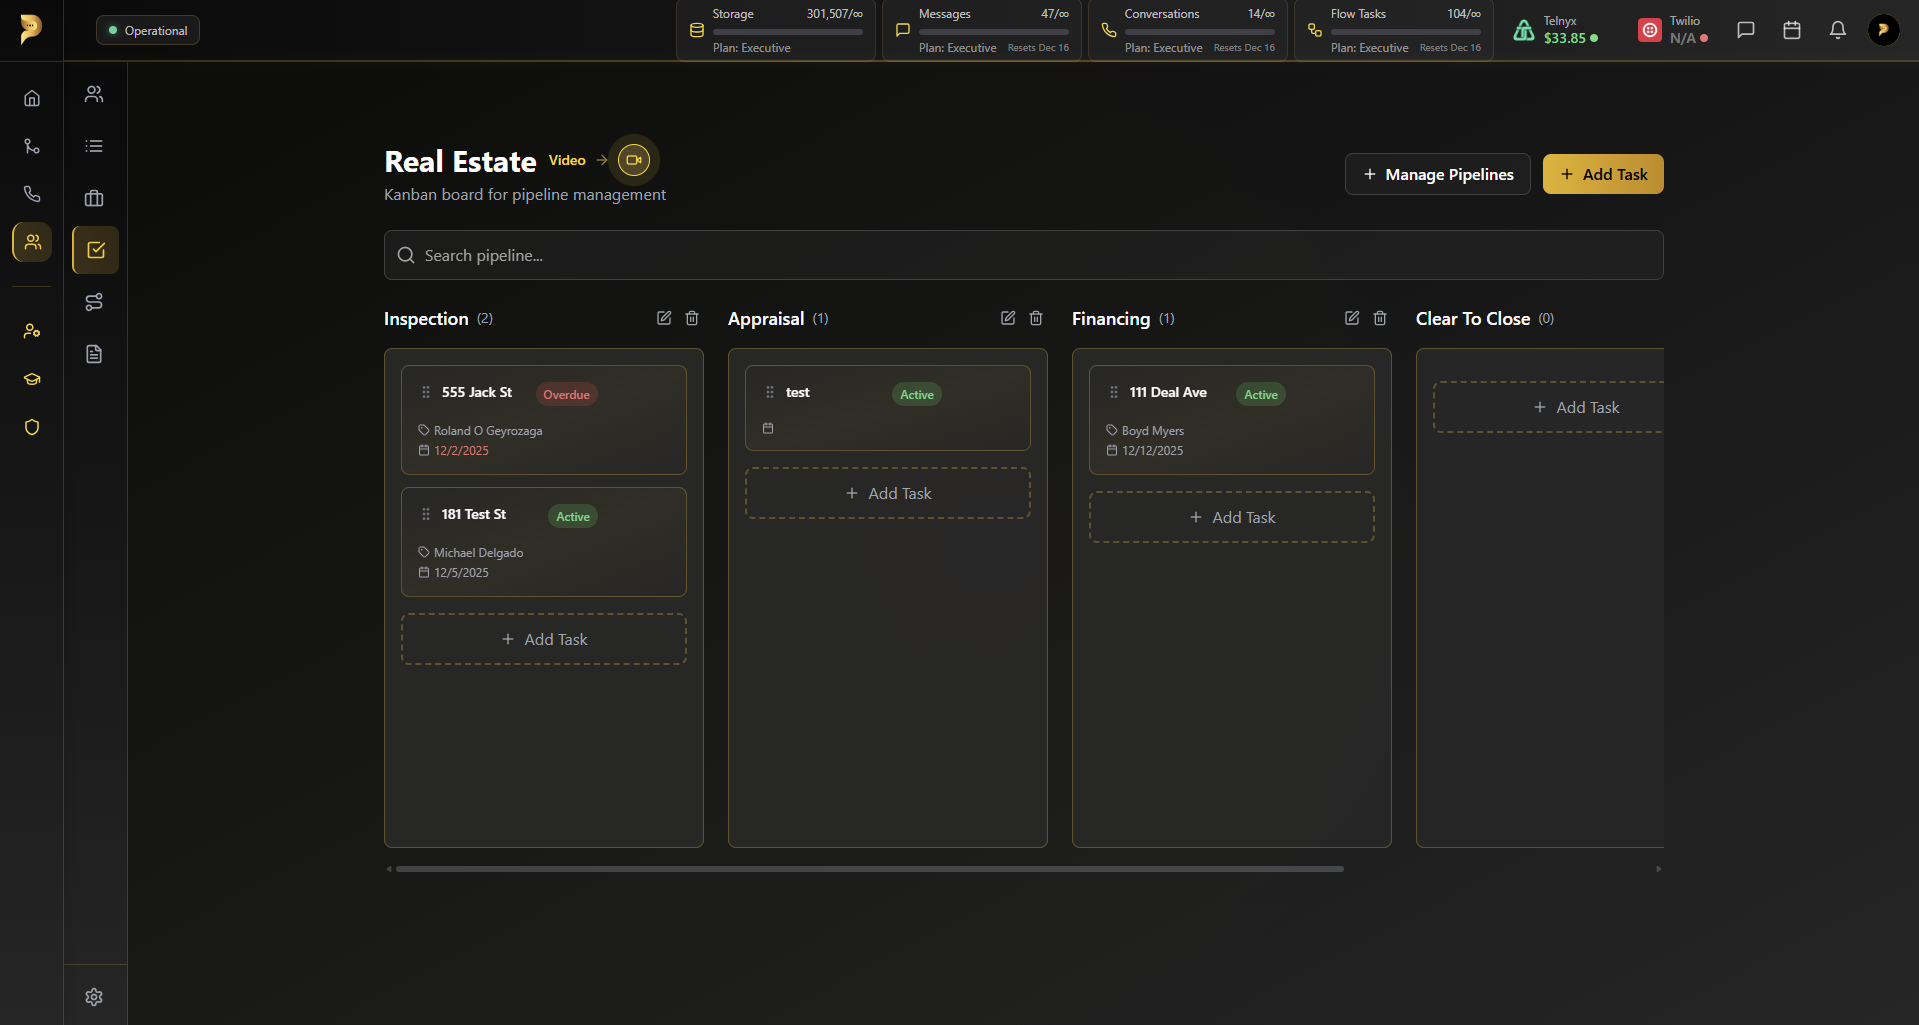Screen dimensions: 1919x1025
Task: Add Task in the Appraisal column
Action: pos(888,493)
